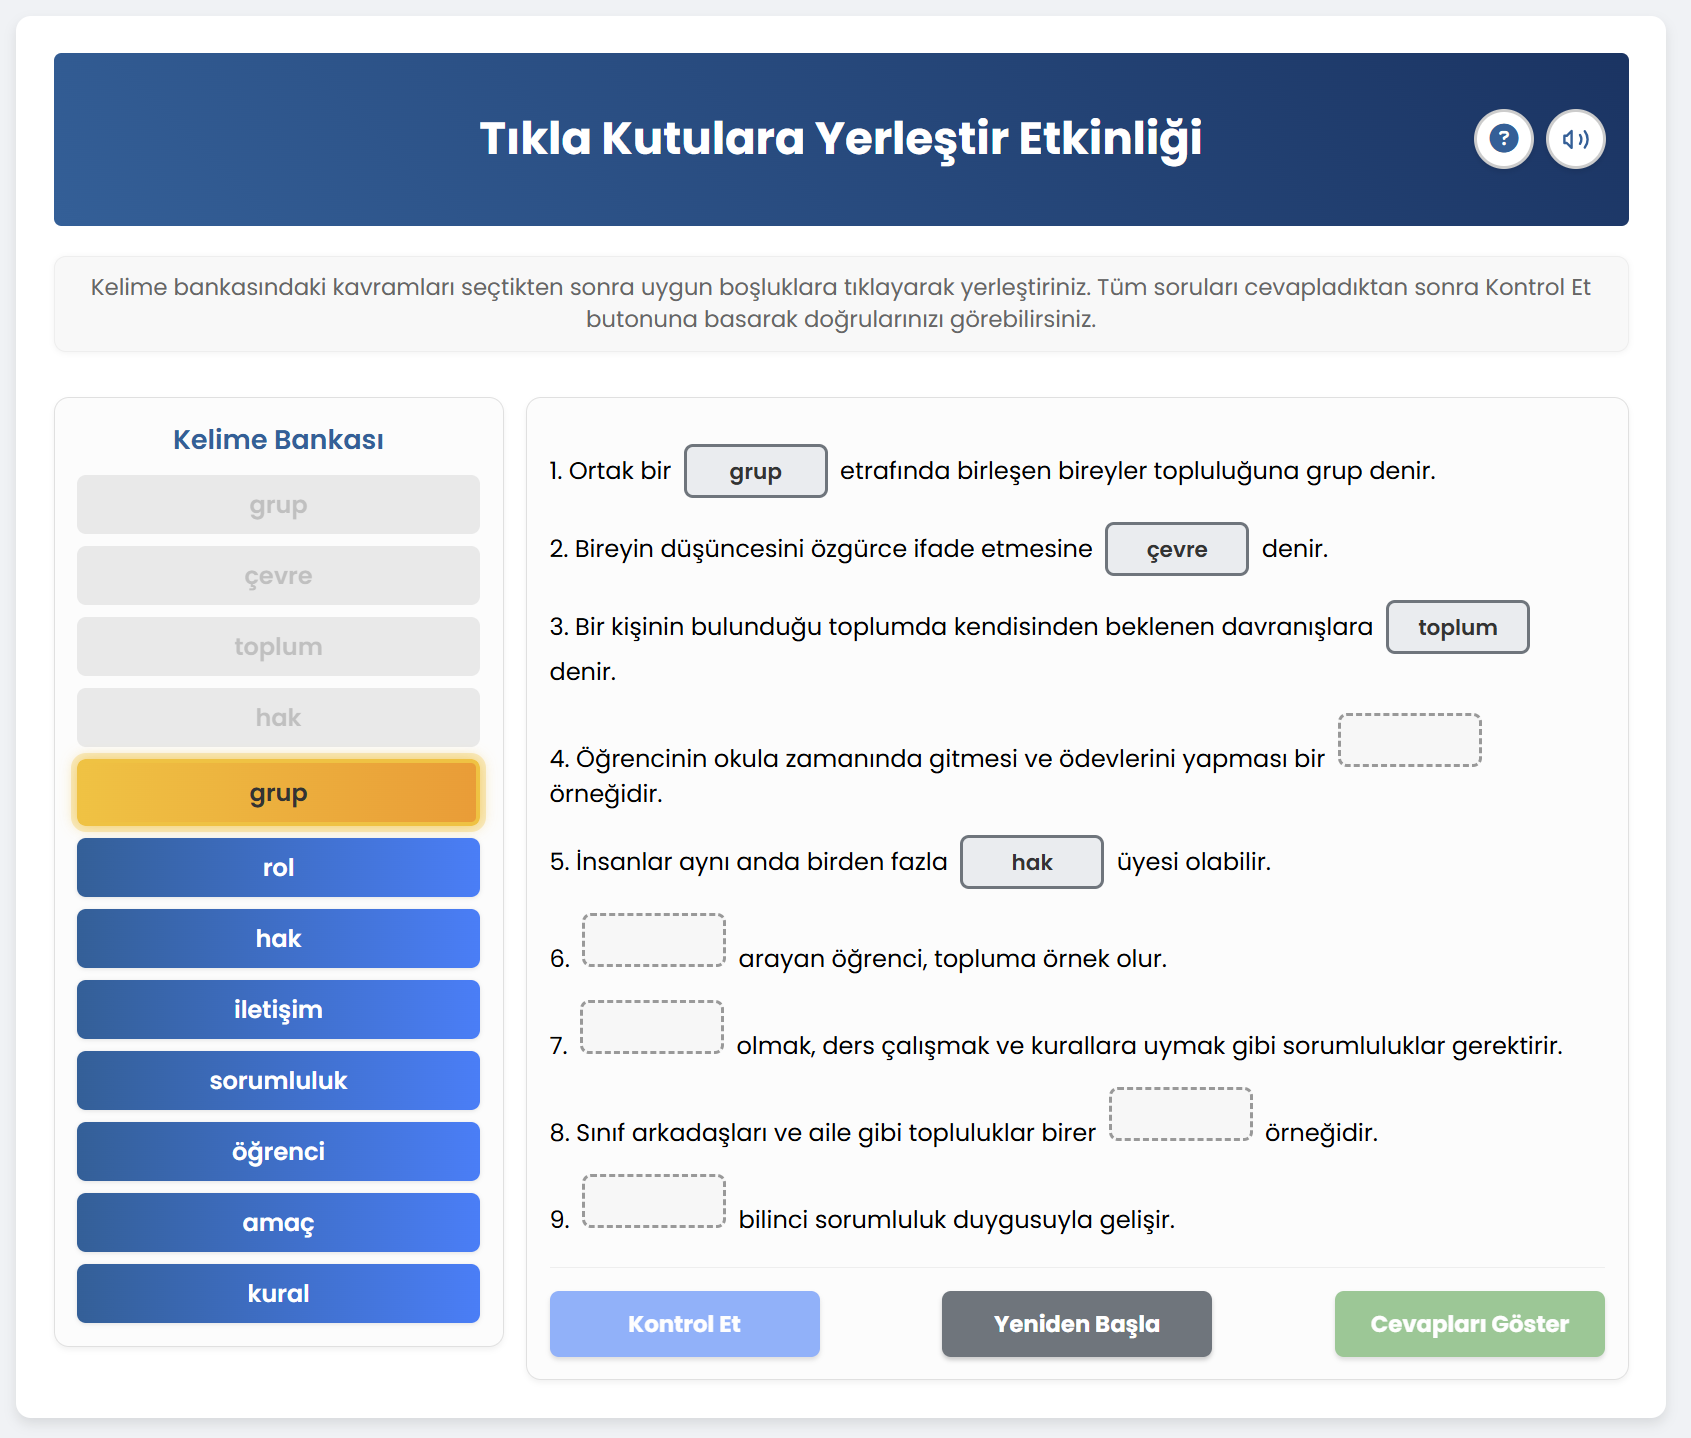The image size is (1691, 1438).
Task: Choose the blue 'hak' word tile
Action: tap(278, 938)
